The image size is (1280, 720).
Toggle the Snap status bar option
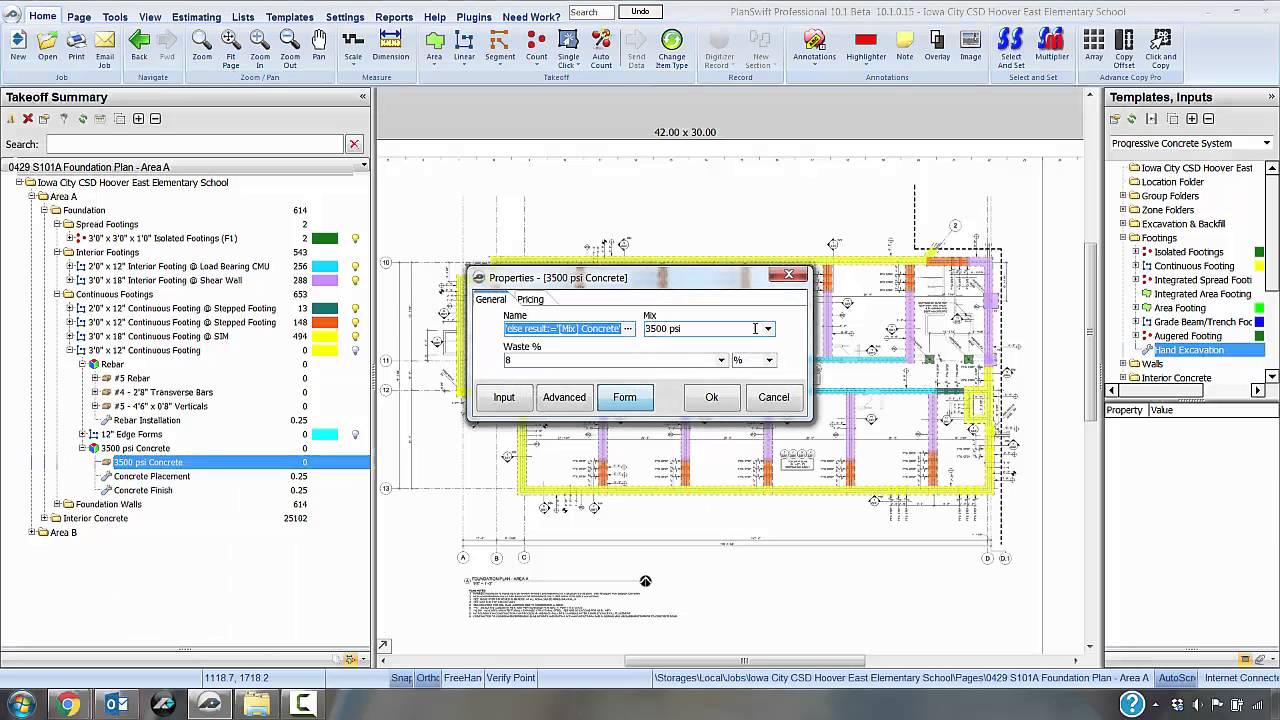(x=401, y=678)
